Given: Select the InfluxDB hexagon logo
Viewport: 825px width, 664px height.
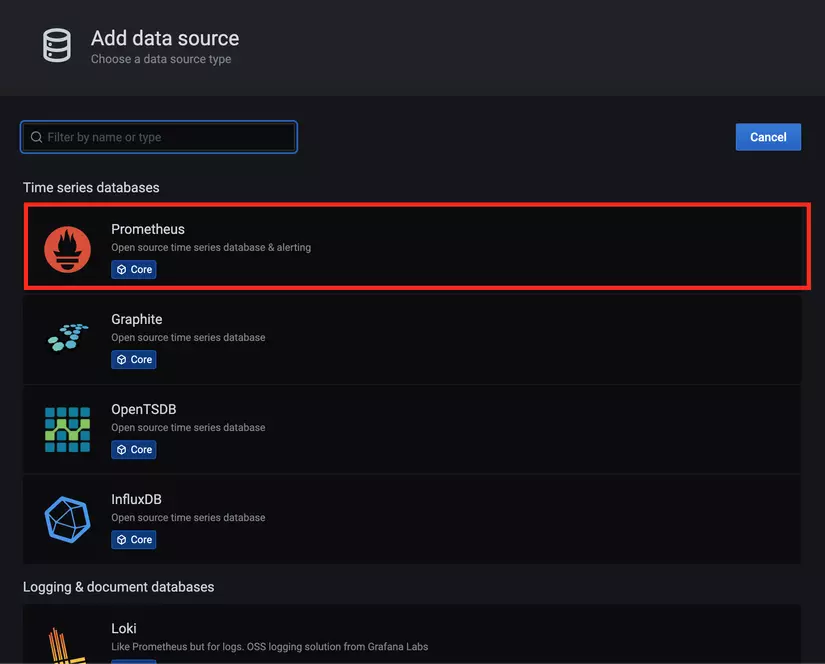Looking at the screenshot, I should click(67, 518).
